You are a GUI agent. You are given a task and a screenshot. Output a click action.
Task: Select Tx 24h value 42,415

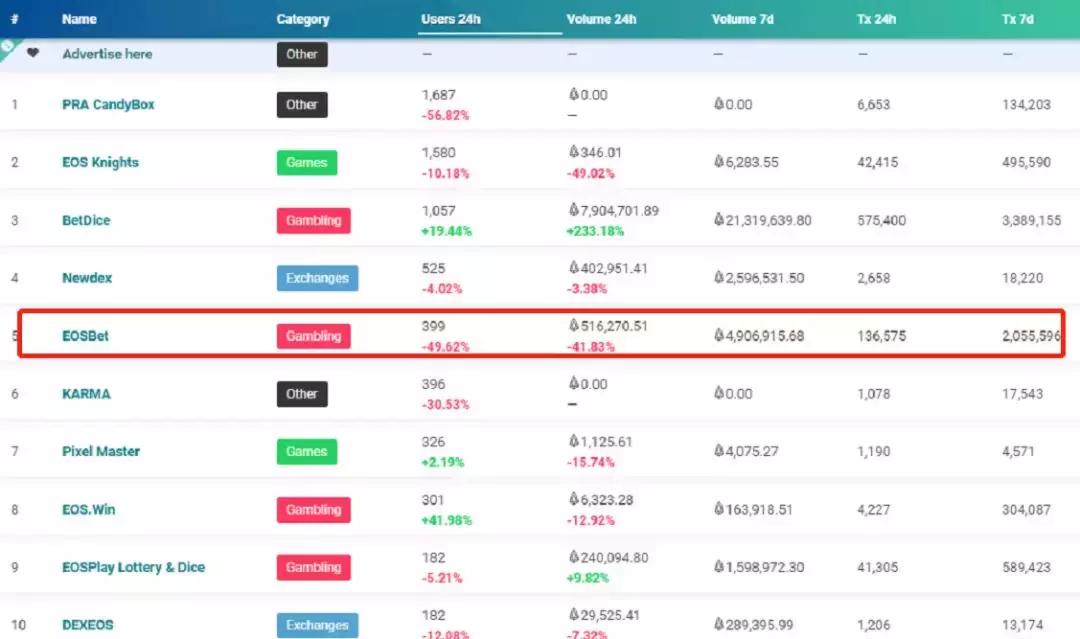click(x=878, y=163)
